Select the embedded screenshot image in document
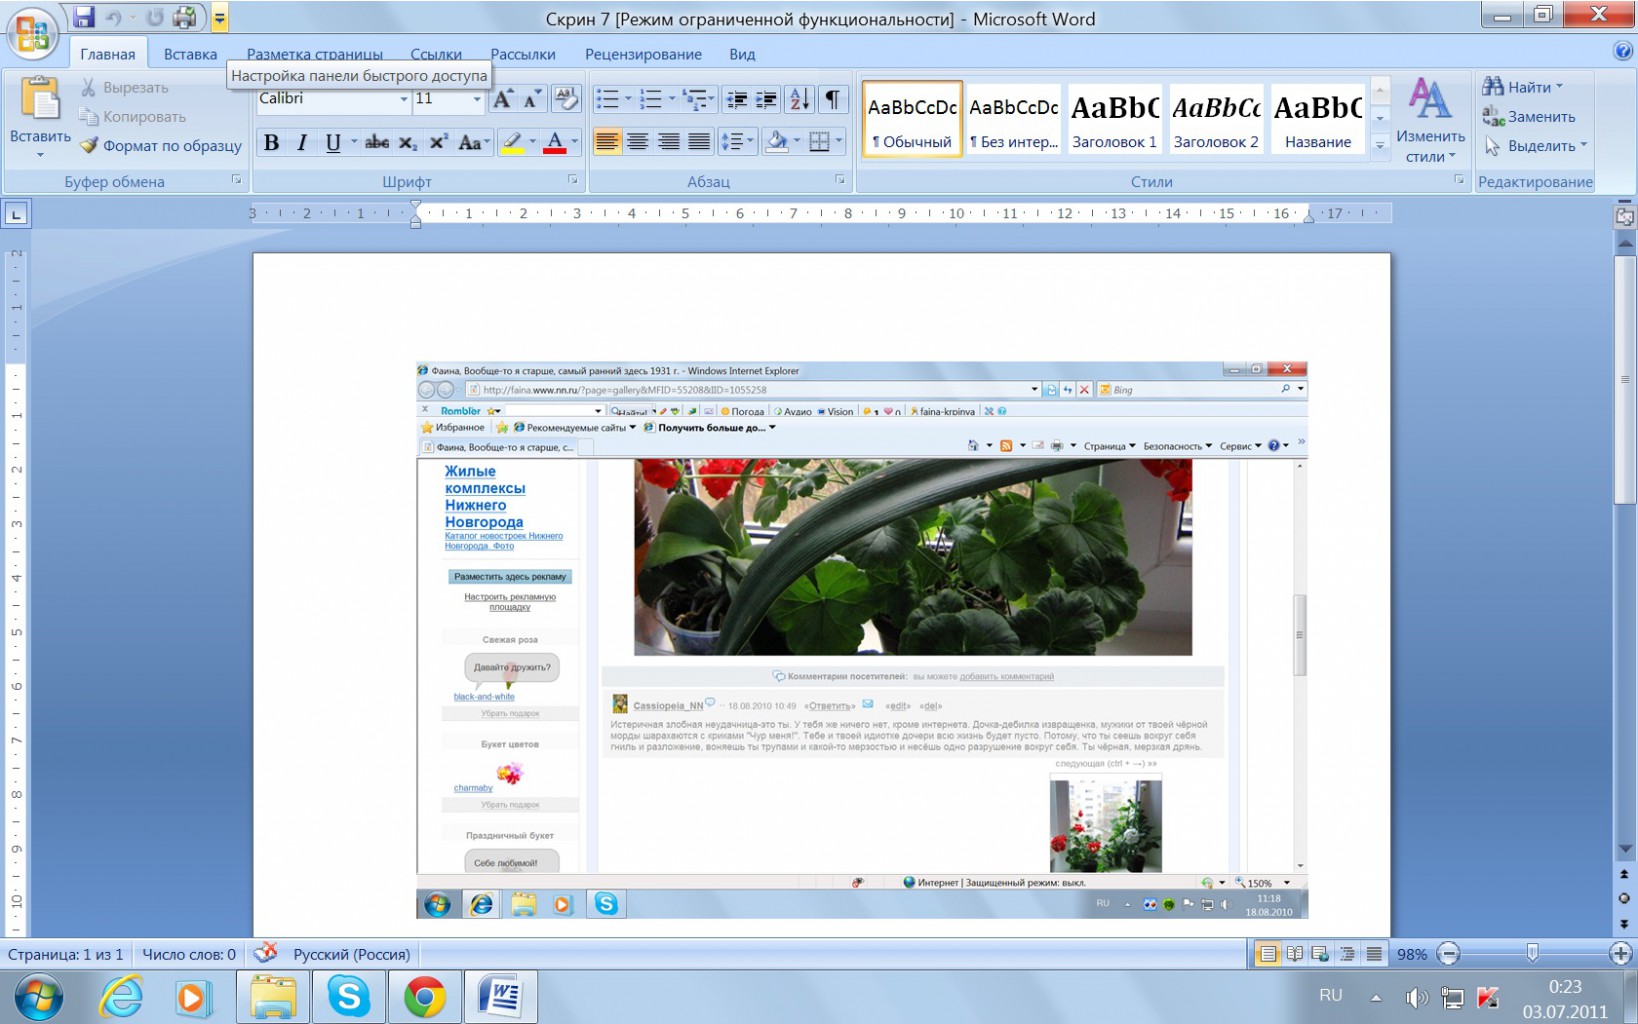Viewport: 1638px width, 1024px height. (x=862, y=640)
